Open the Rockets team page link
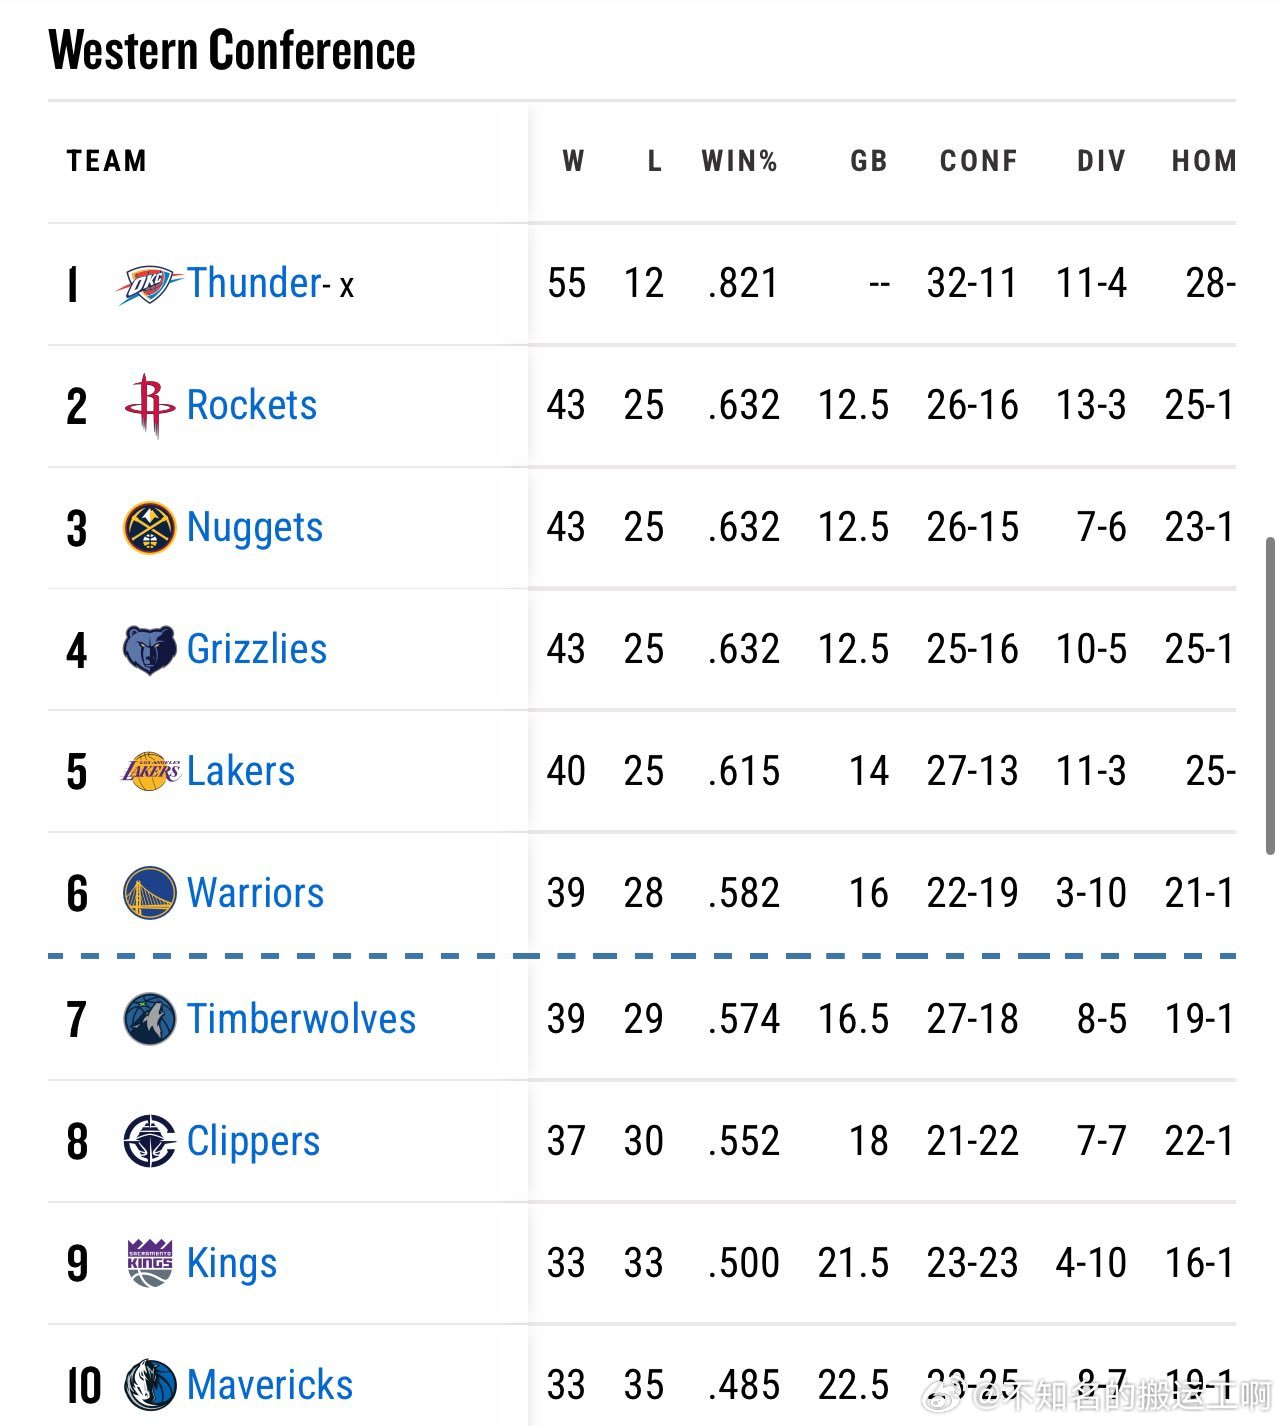 pos(252,405)
